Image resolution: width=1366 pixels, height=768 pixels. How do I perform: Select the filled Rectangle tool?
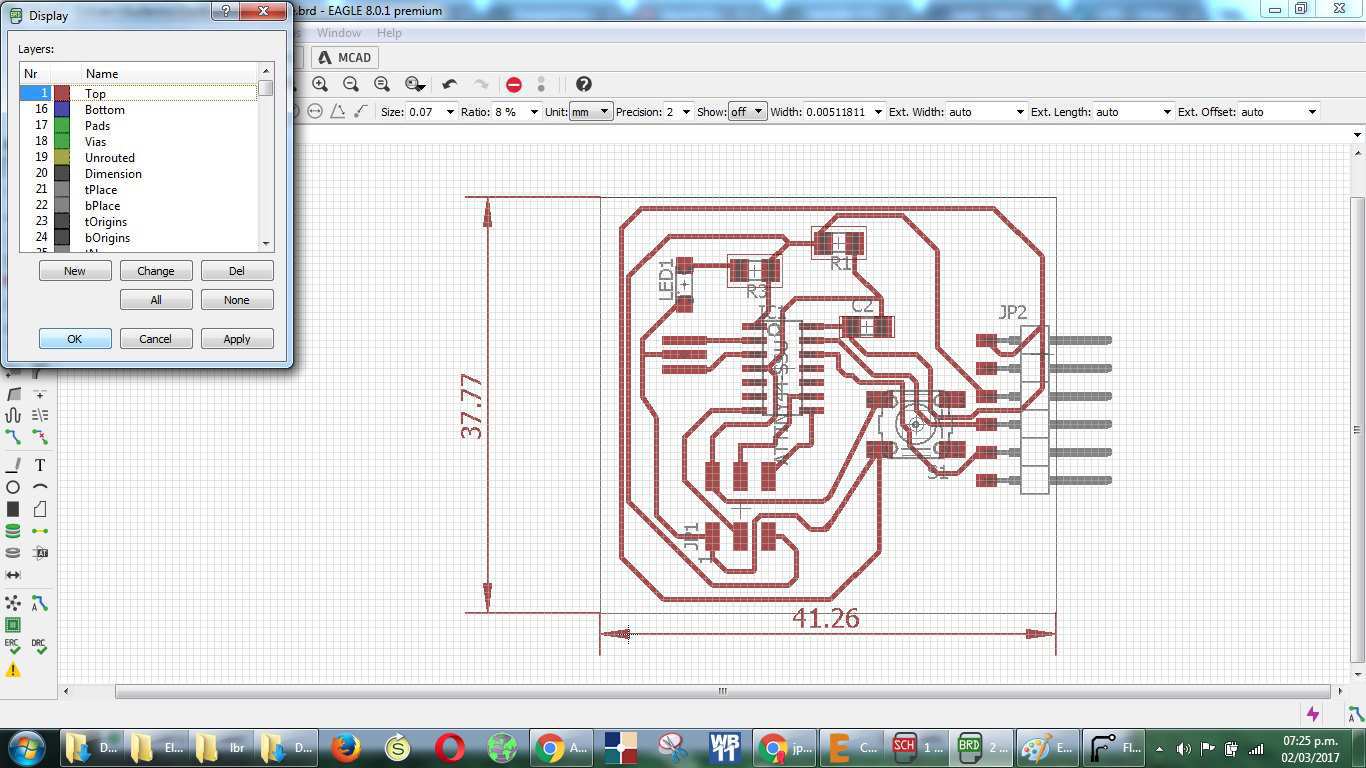pyautogui.click(x=13, y=509)
